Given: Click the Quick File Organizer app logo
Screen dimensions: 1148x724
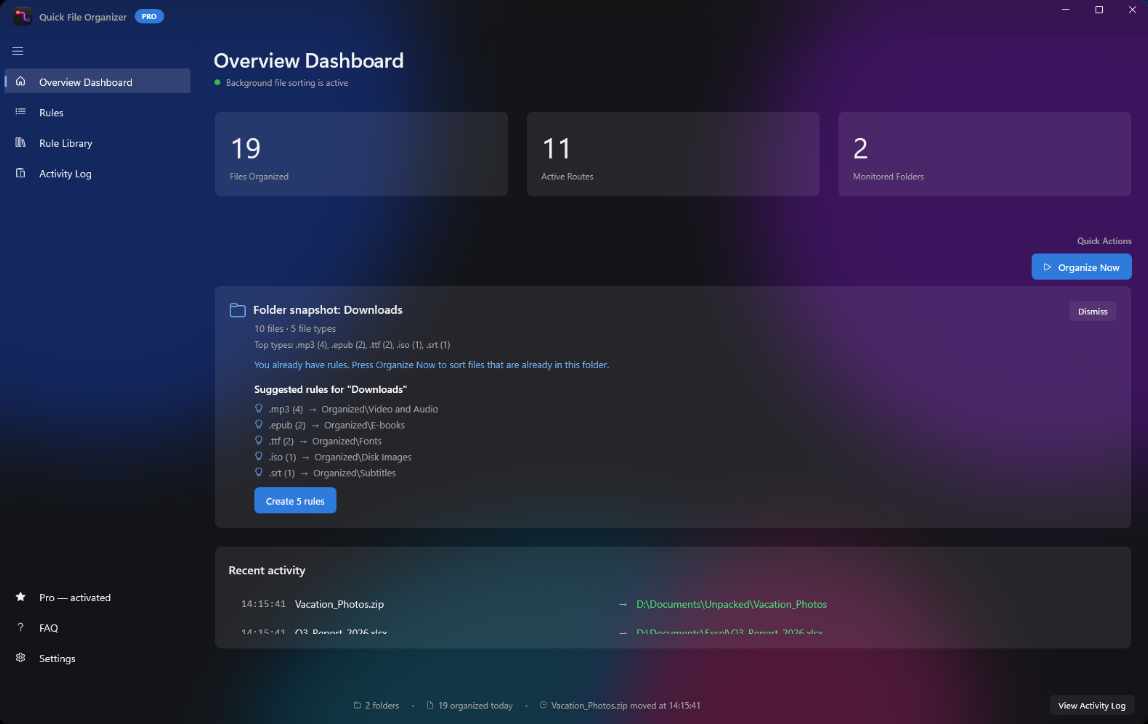Looking at the screenshot, I should point(22,16).
